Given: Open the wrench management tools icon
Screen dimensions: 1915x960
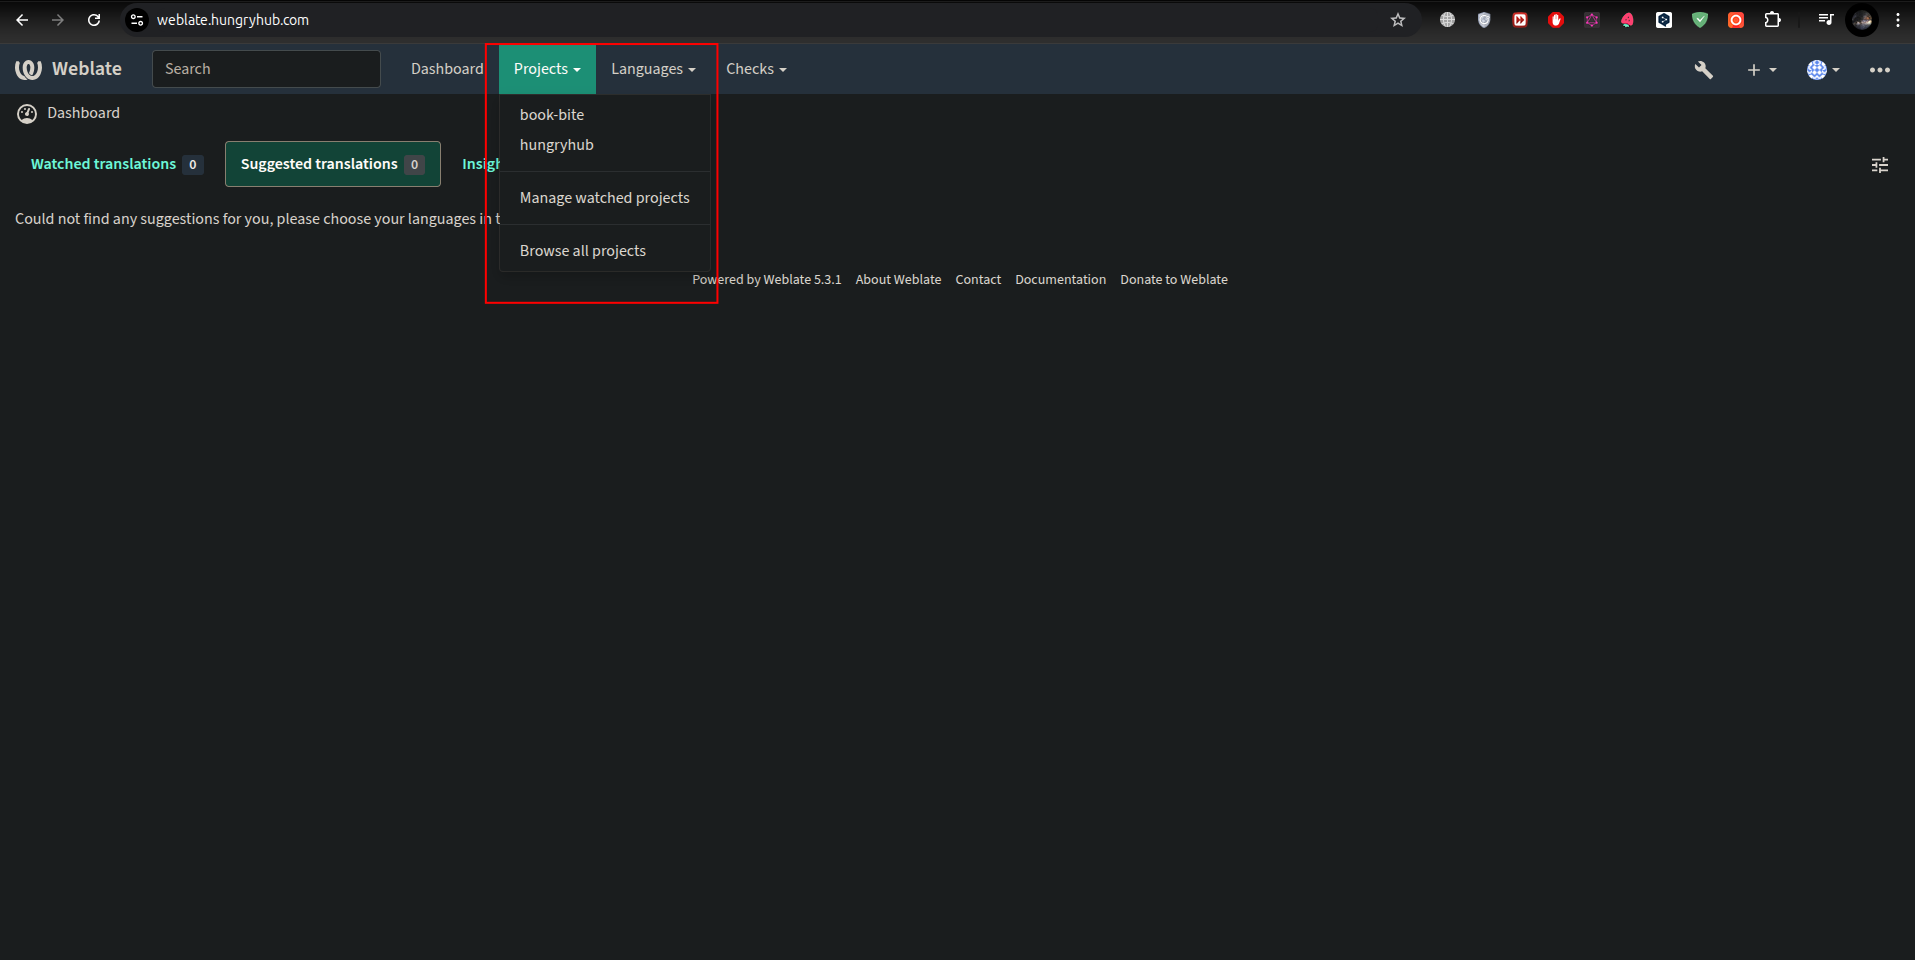Looking at the screenshot, I should point(1703,69).
